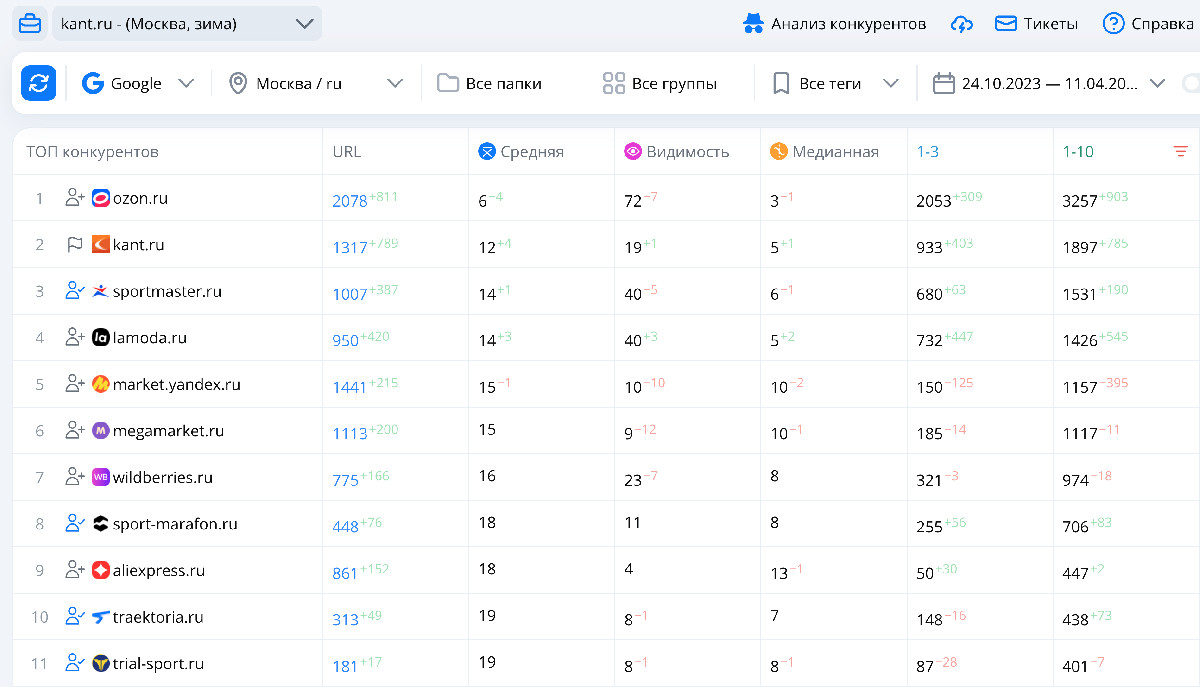Click the wildberries.ru favicon
This screenshot has width=1200, height=687.
[x=101, y=477]
